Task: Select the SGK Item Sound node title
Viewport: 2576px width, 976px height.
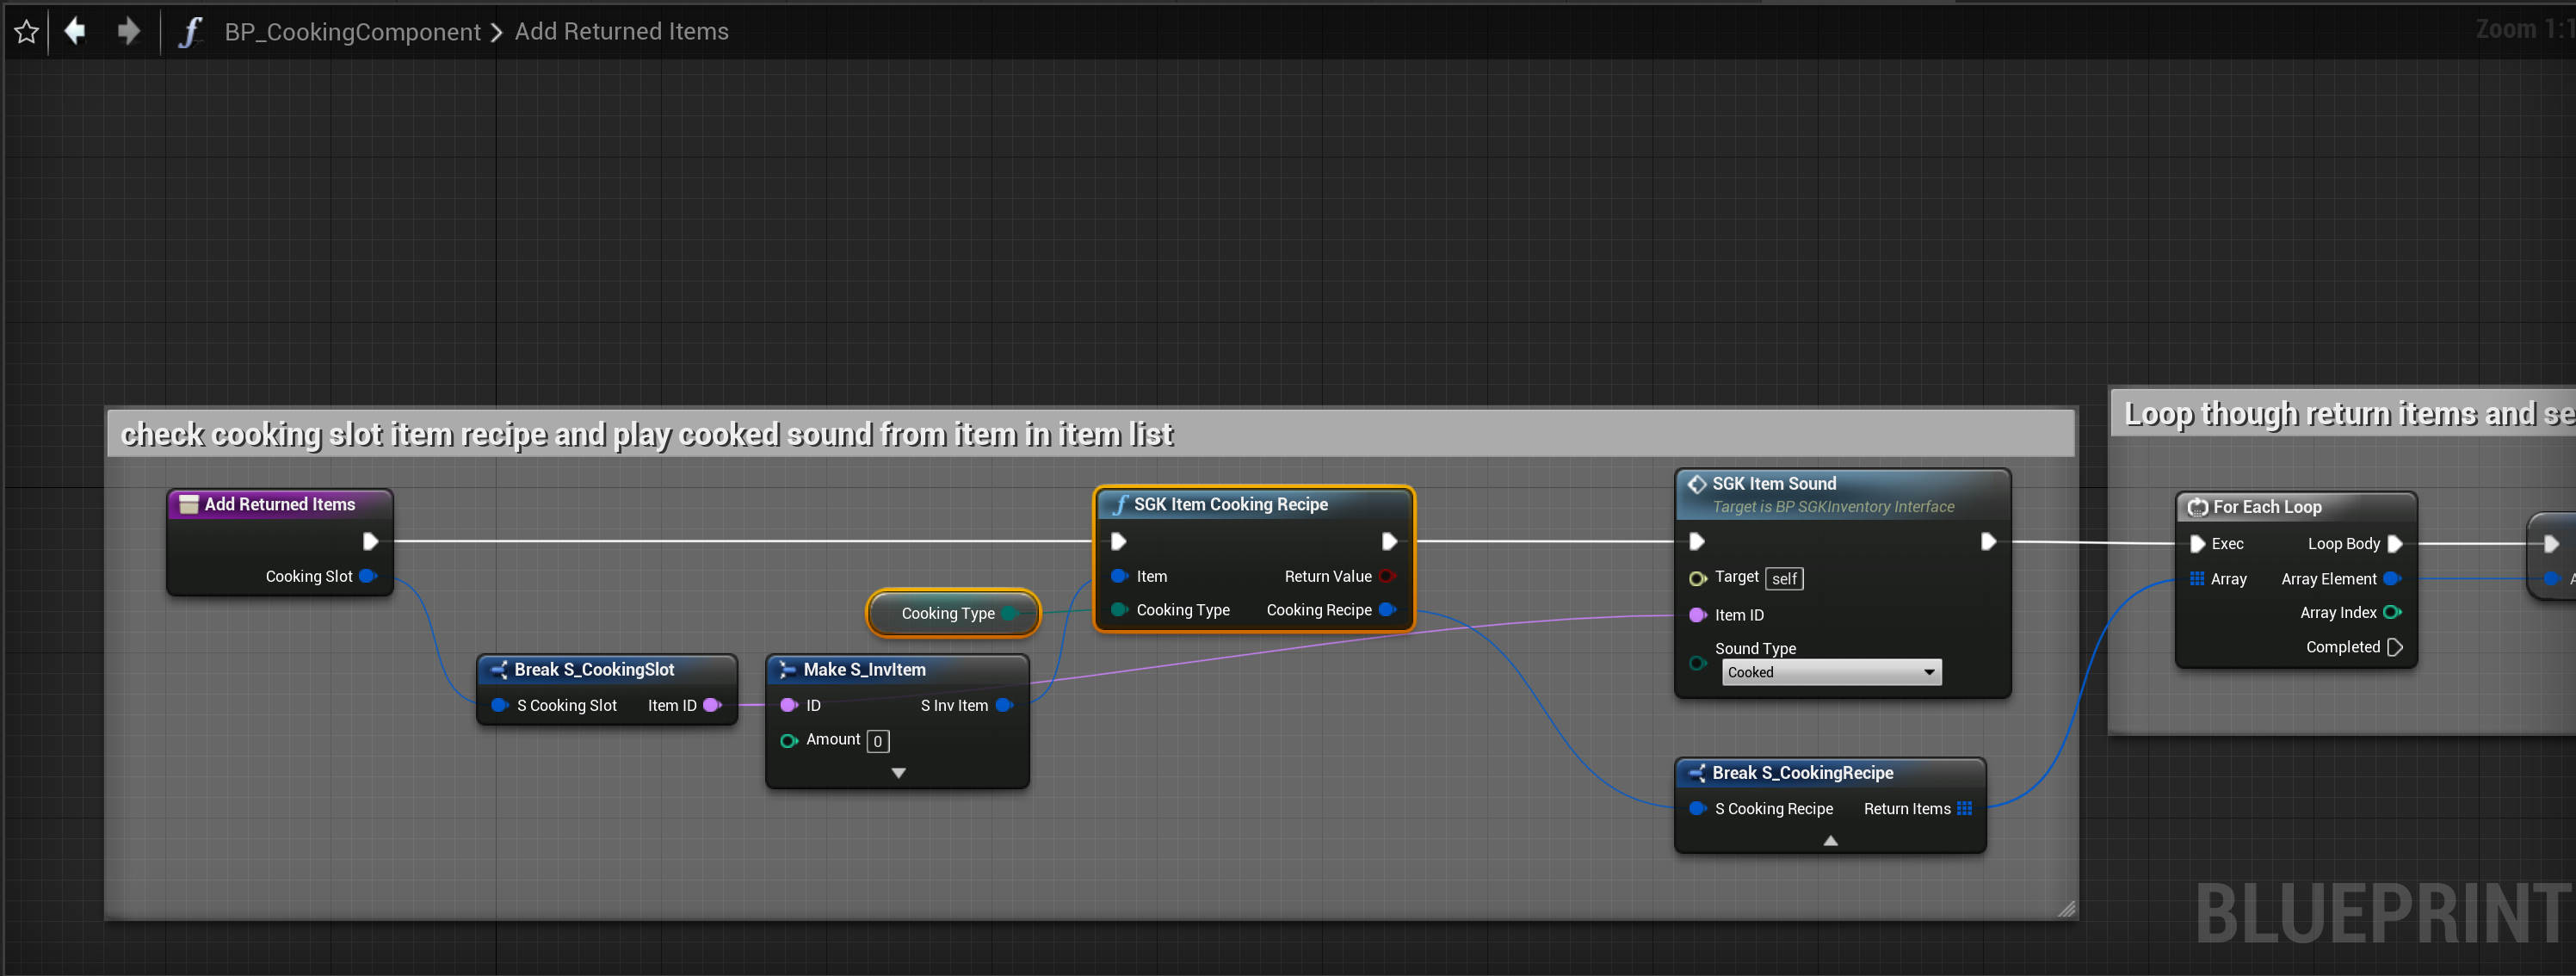Action: click(1773, 484)
